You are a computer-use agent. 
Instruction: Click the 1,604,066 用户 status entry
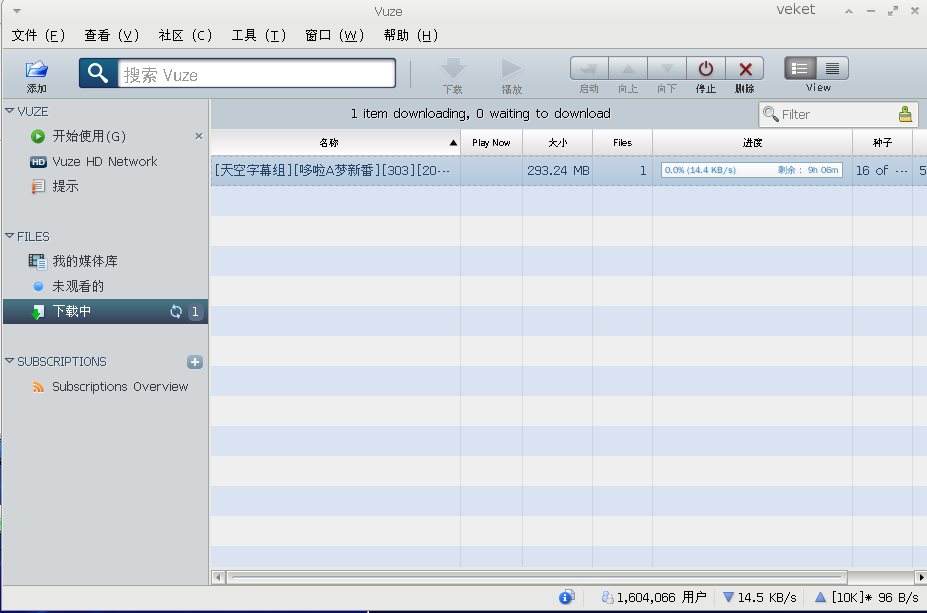[654, 598]
